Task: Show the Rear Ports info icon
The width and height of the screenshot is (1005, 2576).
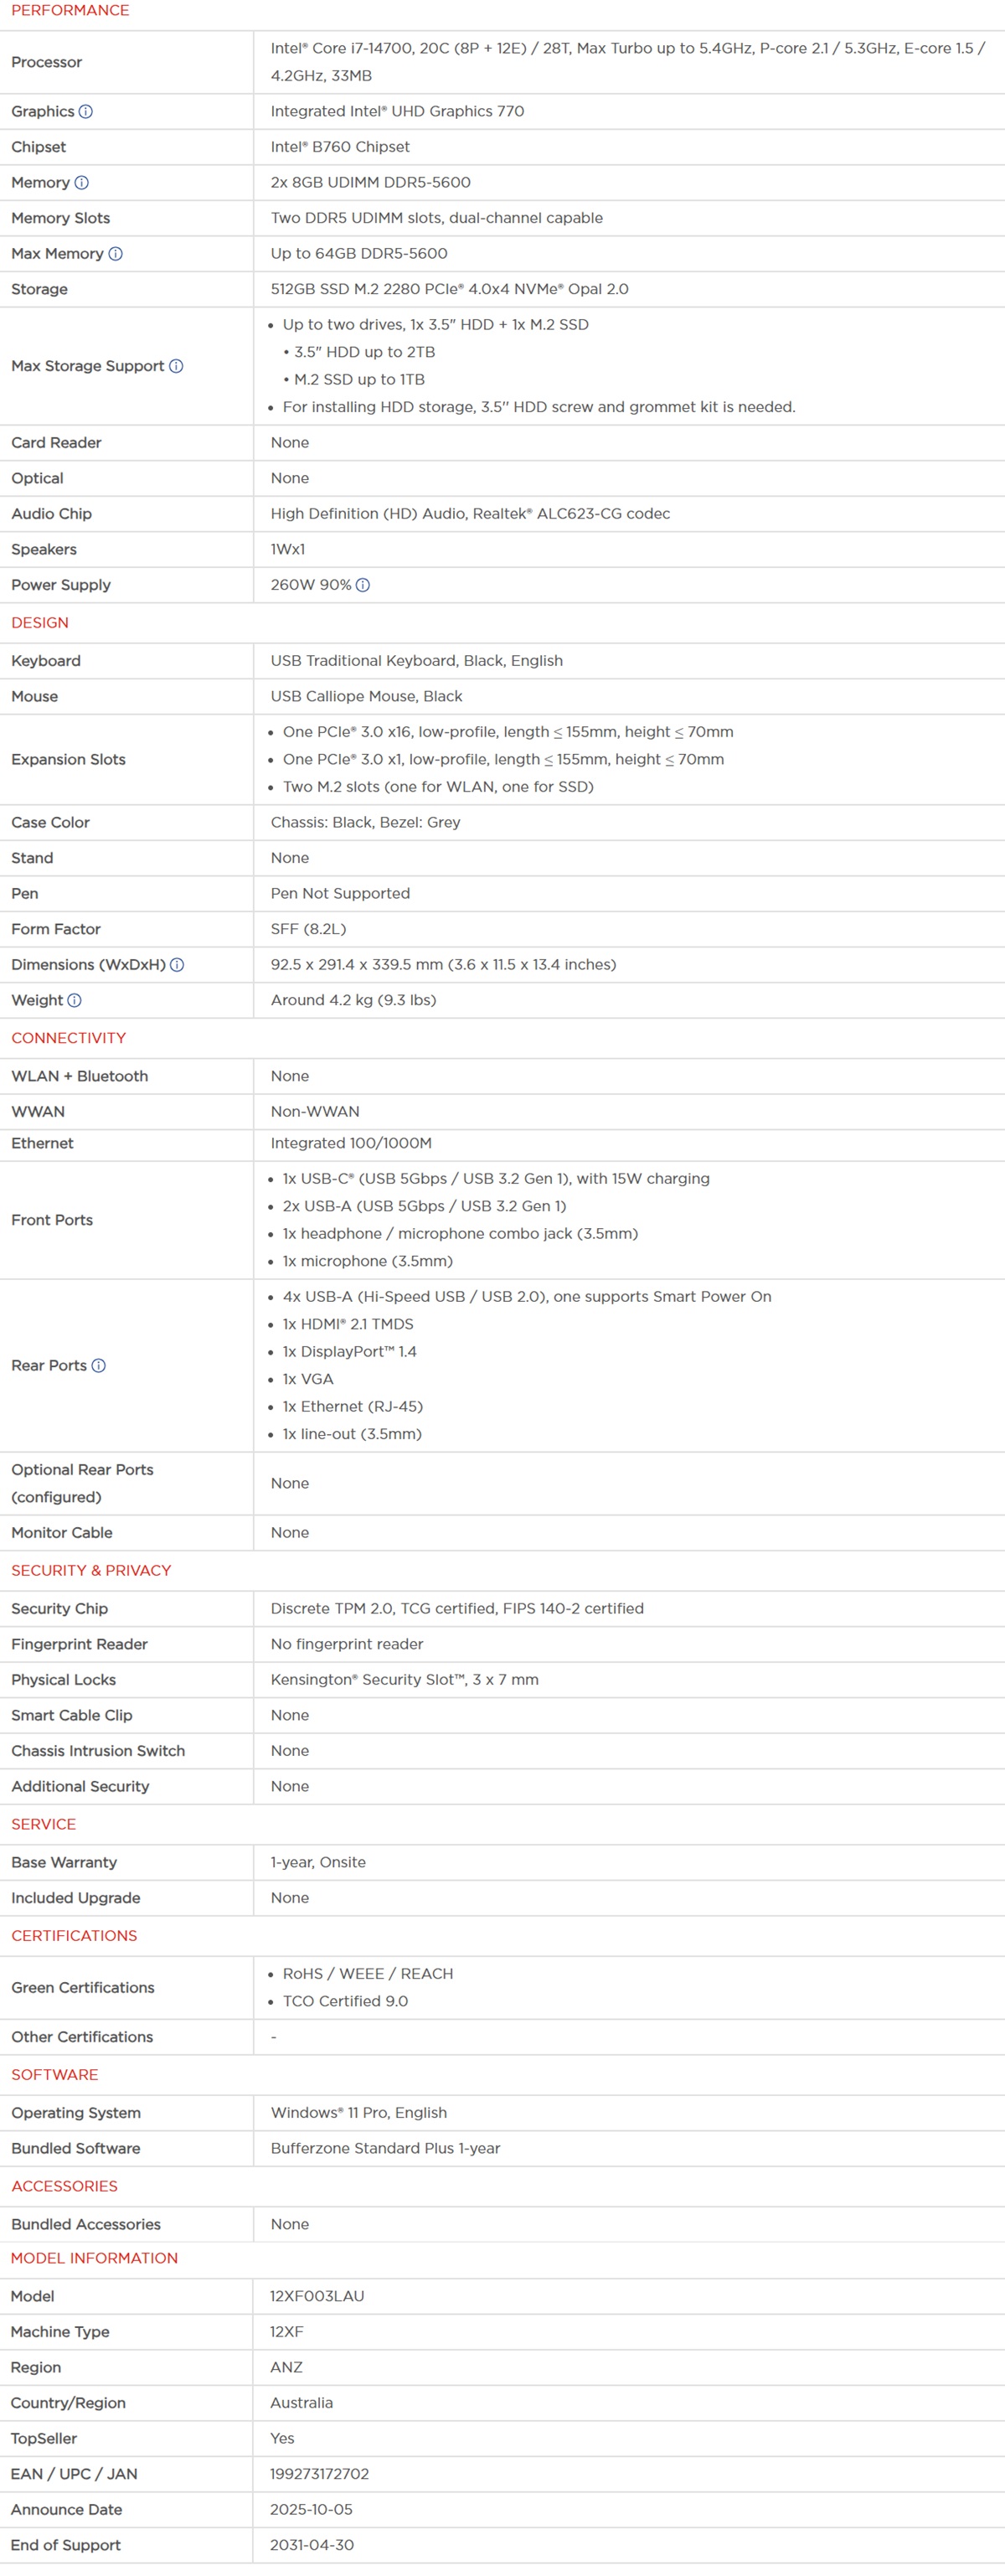Action: (99, 1366)
